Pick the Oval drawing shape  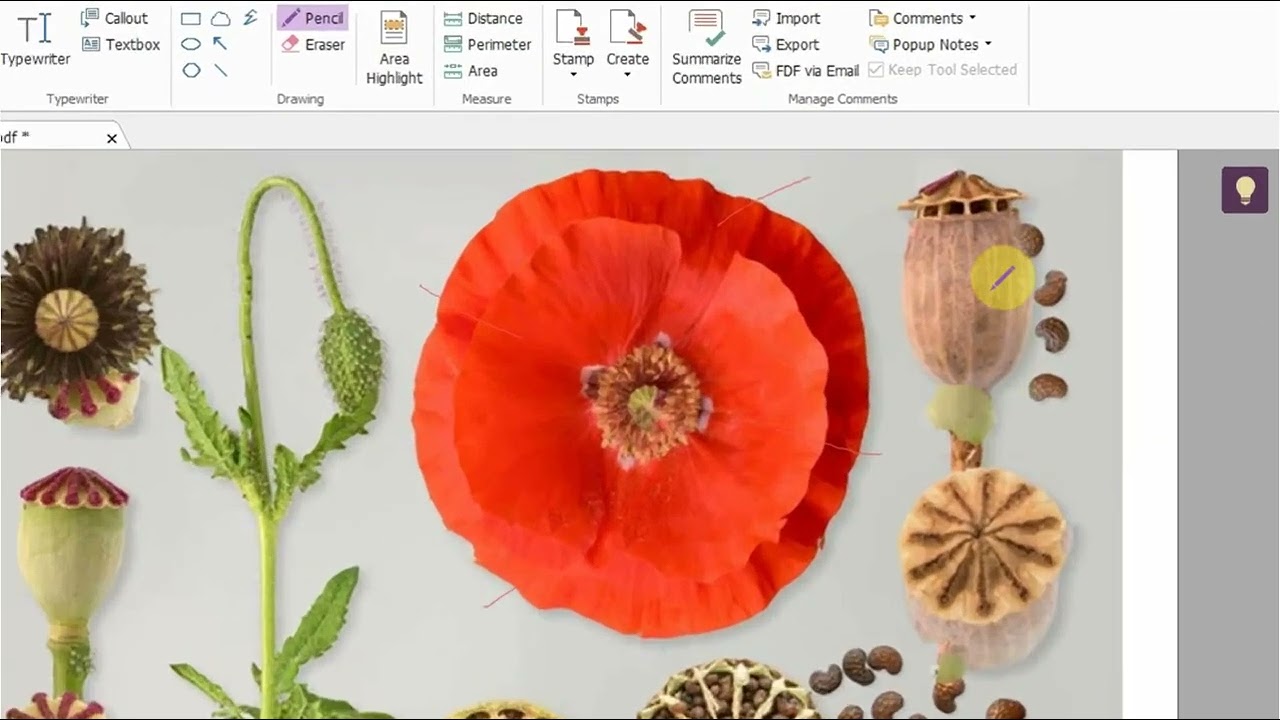[x=191, y=44]
